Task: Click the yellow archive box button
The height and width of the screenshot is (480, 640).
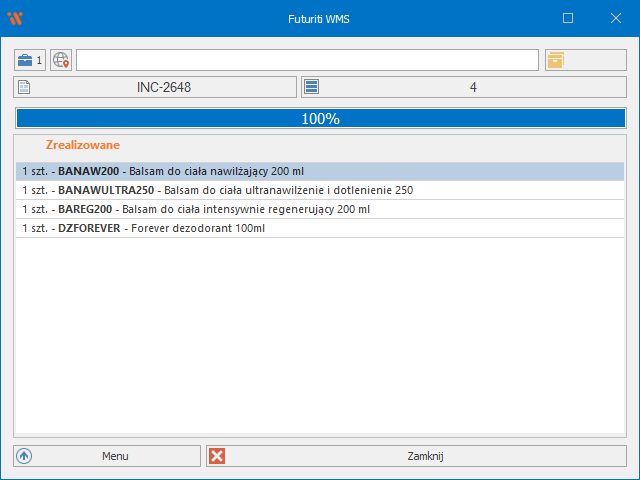Action: (x=556, y=60)
